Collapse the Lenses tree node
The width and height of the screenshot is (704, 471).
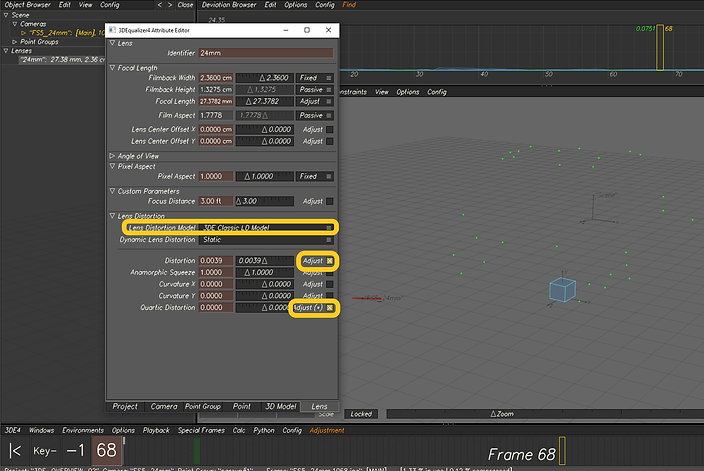[6, 51]
